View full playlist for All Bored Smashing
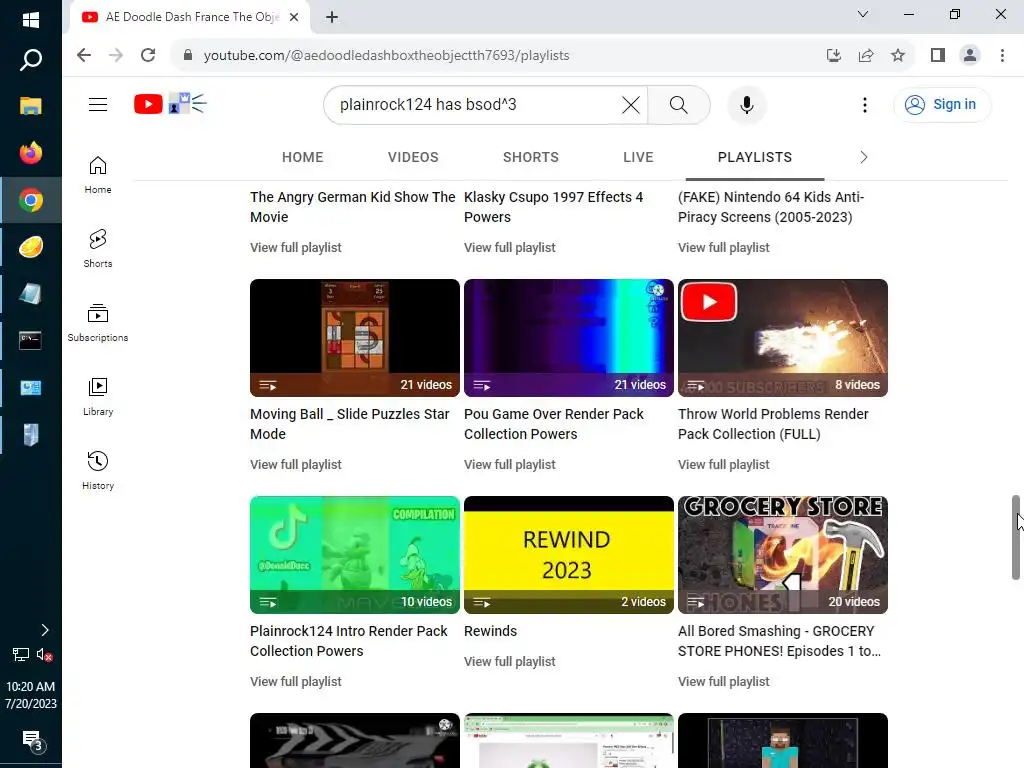Viewport: 1024px width, 768px height. pos(724,681)
